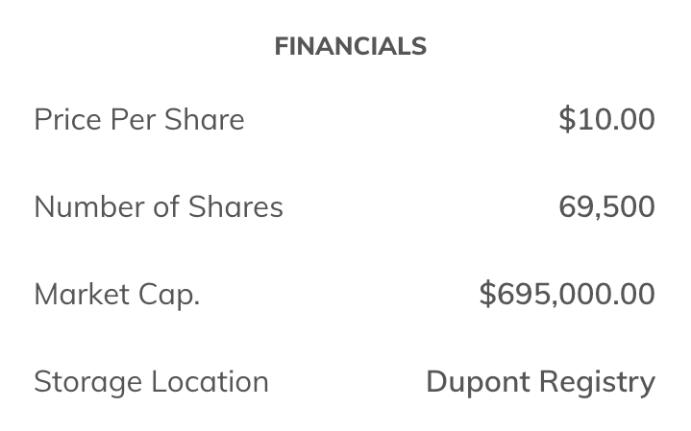Click the word "Price" in the first row

pos(67,120)
